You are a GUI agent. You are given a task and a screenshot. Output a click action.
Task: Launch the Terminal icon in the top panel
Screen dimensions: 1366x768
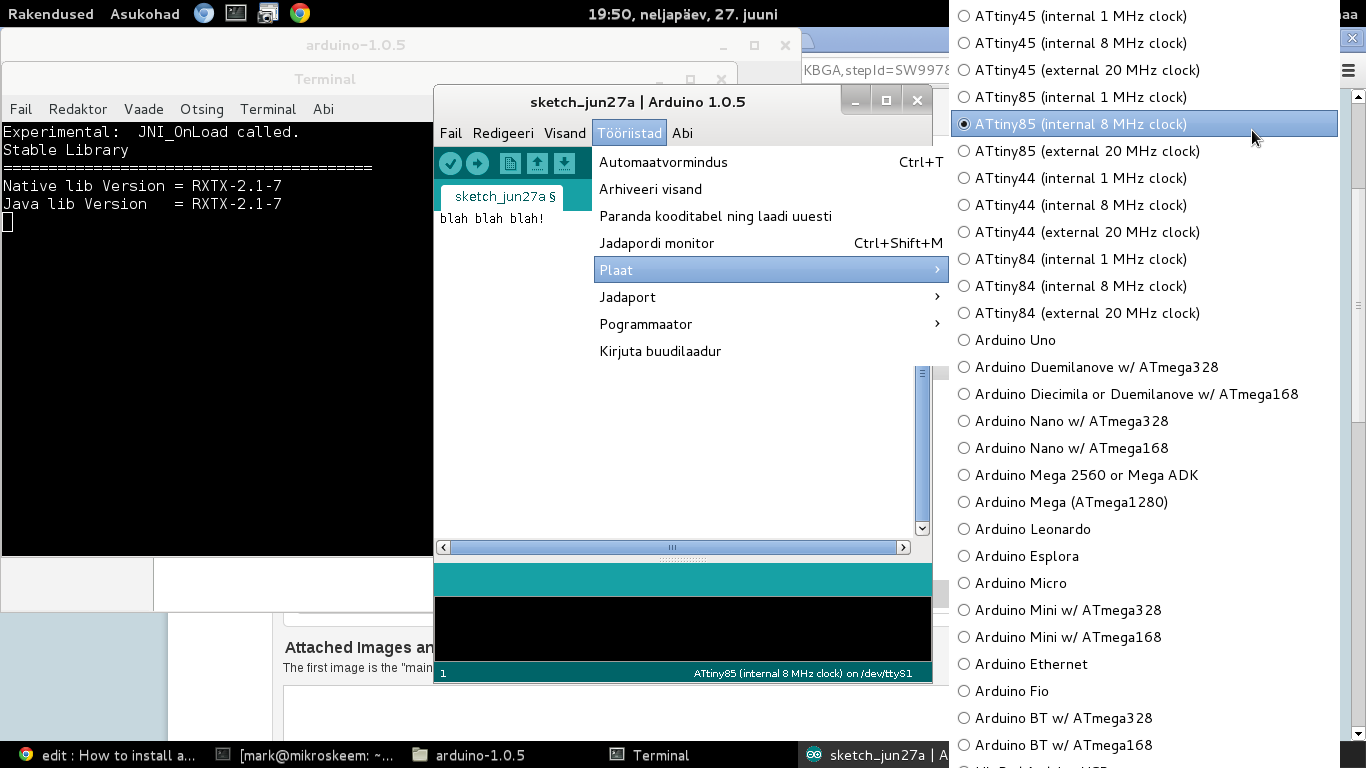236,14
